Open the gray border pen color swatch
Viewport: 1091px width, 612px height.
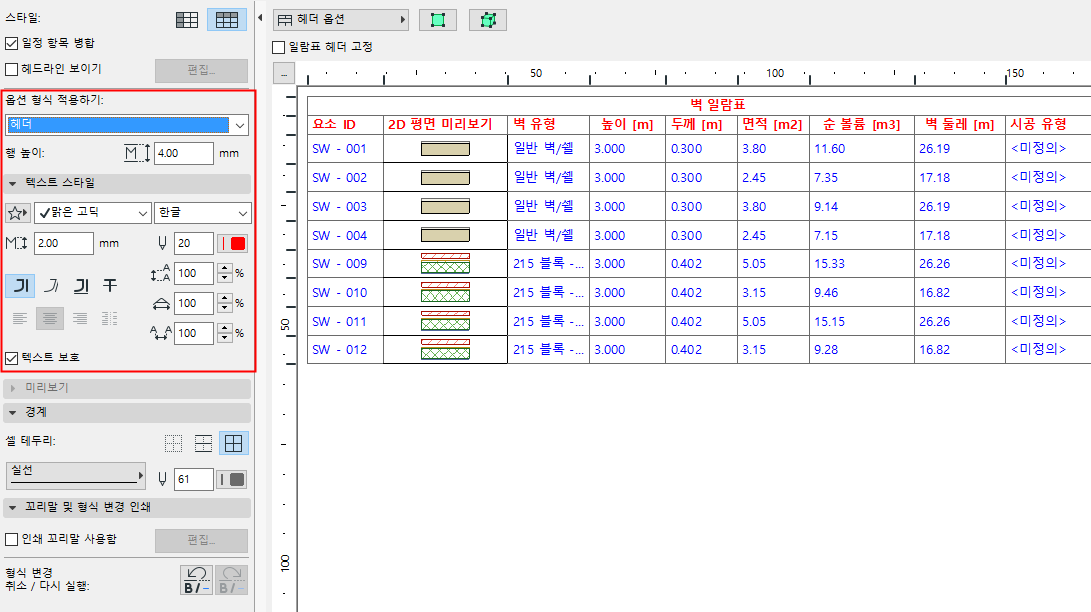[232, 479]
